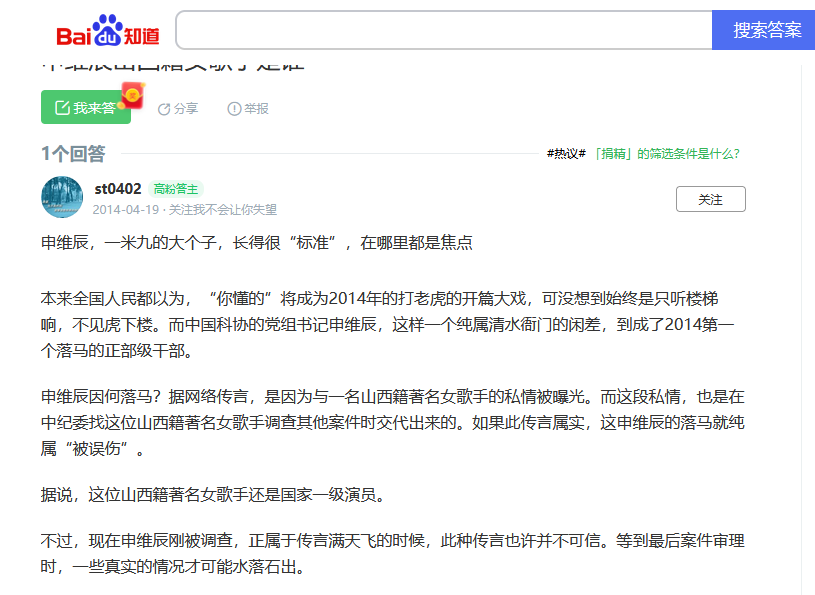Click the 分享 share icon

pyautogui.click(x=164, y=109)
